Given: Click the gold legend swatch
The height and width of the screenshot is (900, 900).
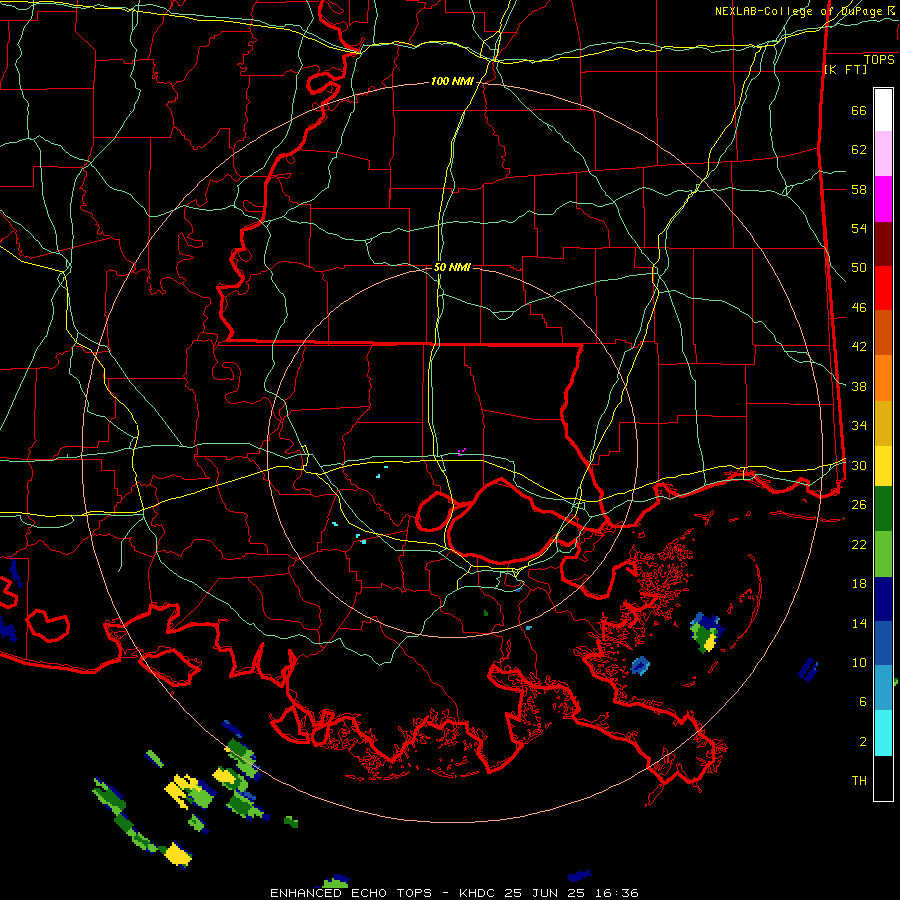Looking at the screenshot, I should pyautogui.click(x=883, y=424).
